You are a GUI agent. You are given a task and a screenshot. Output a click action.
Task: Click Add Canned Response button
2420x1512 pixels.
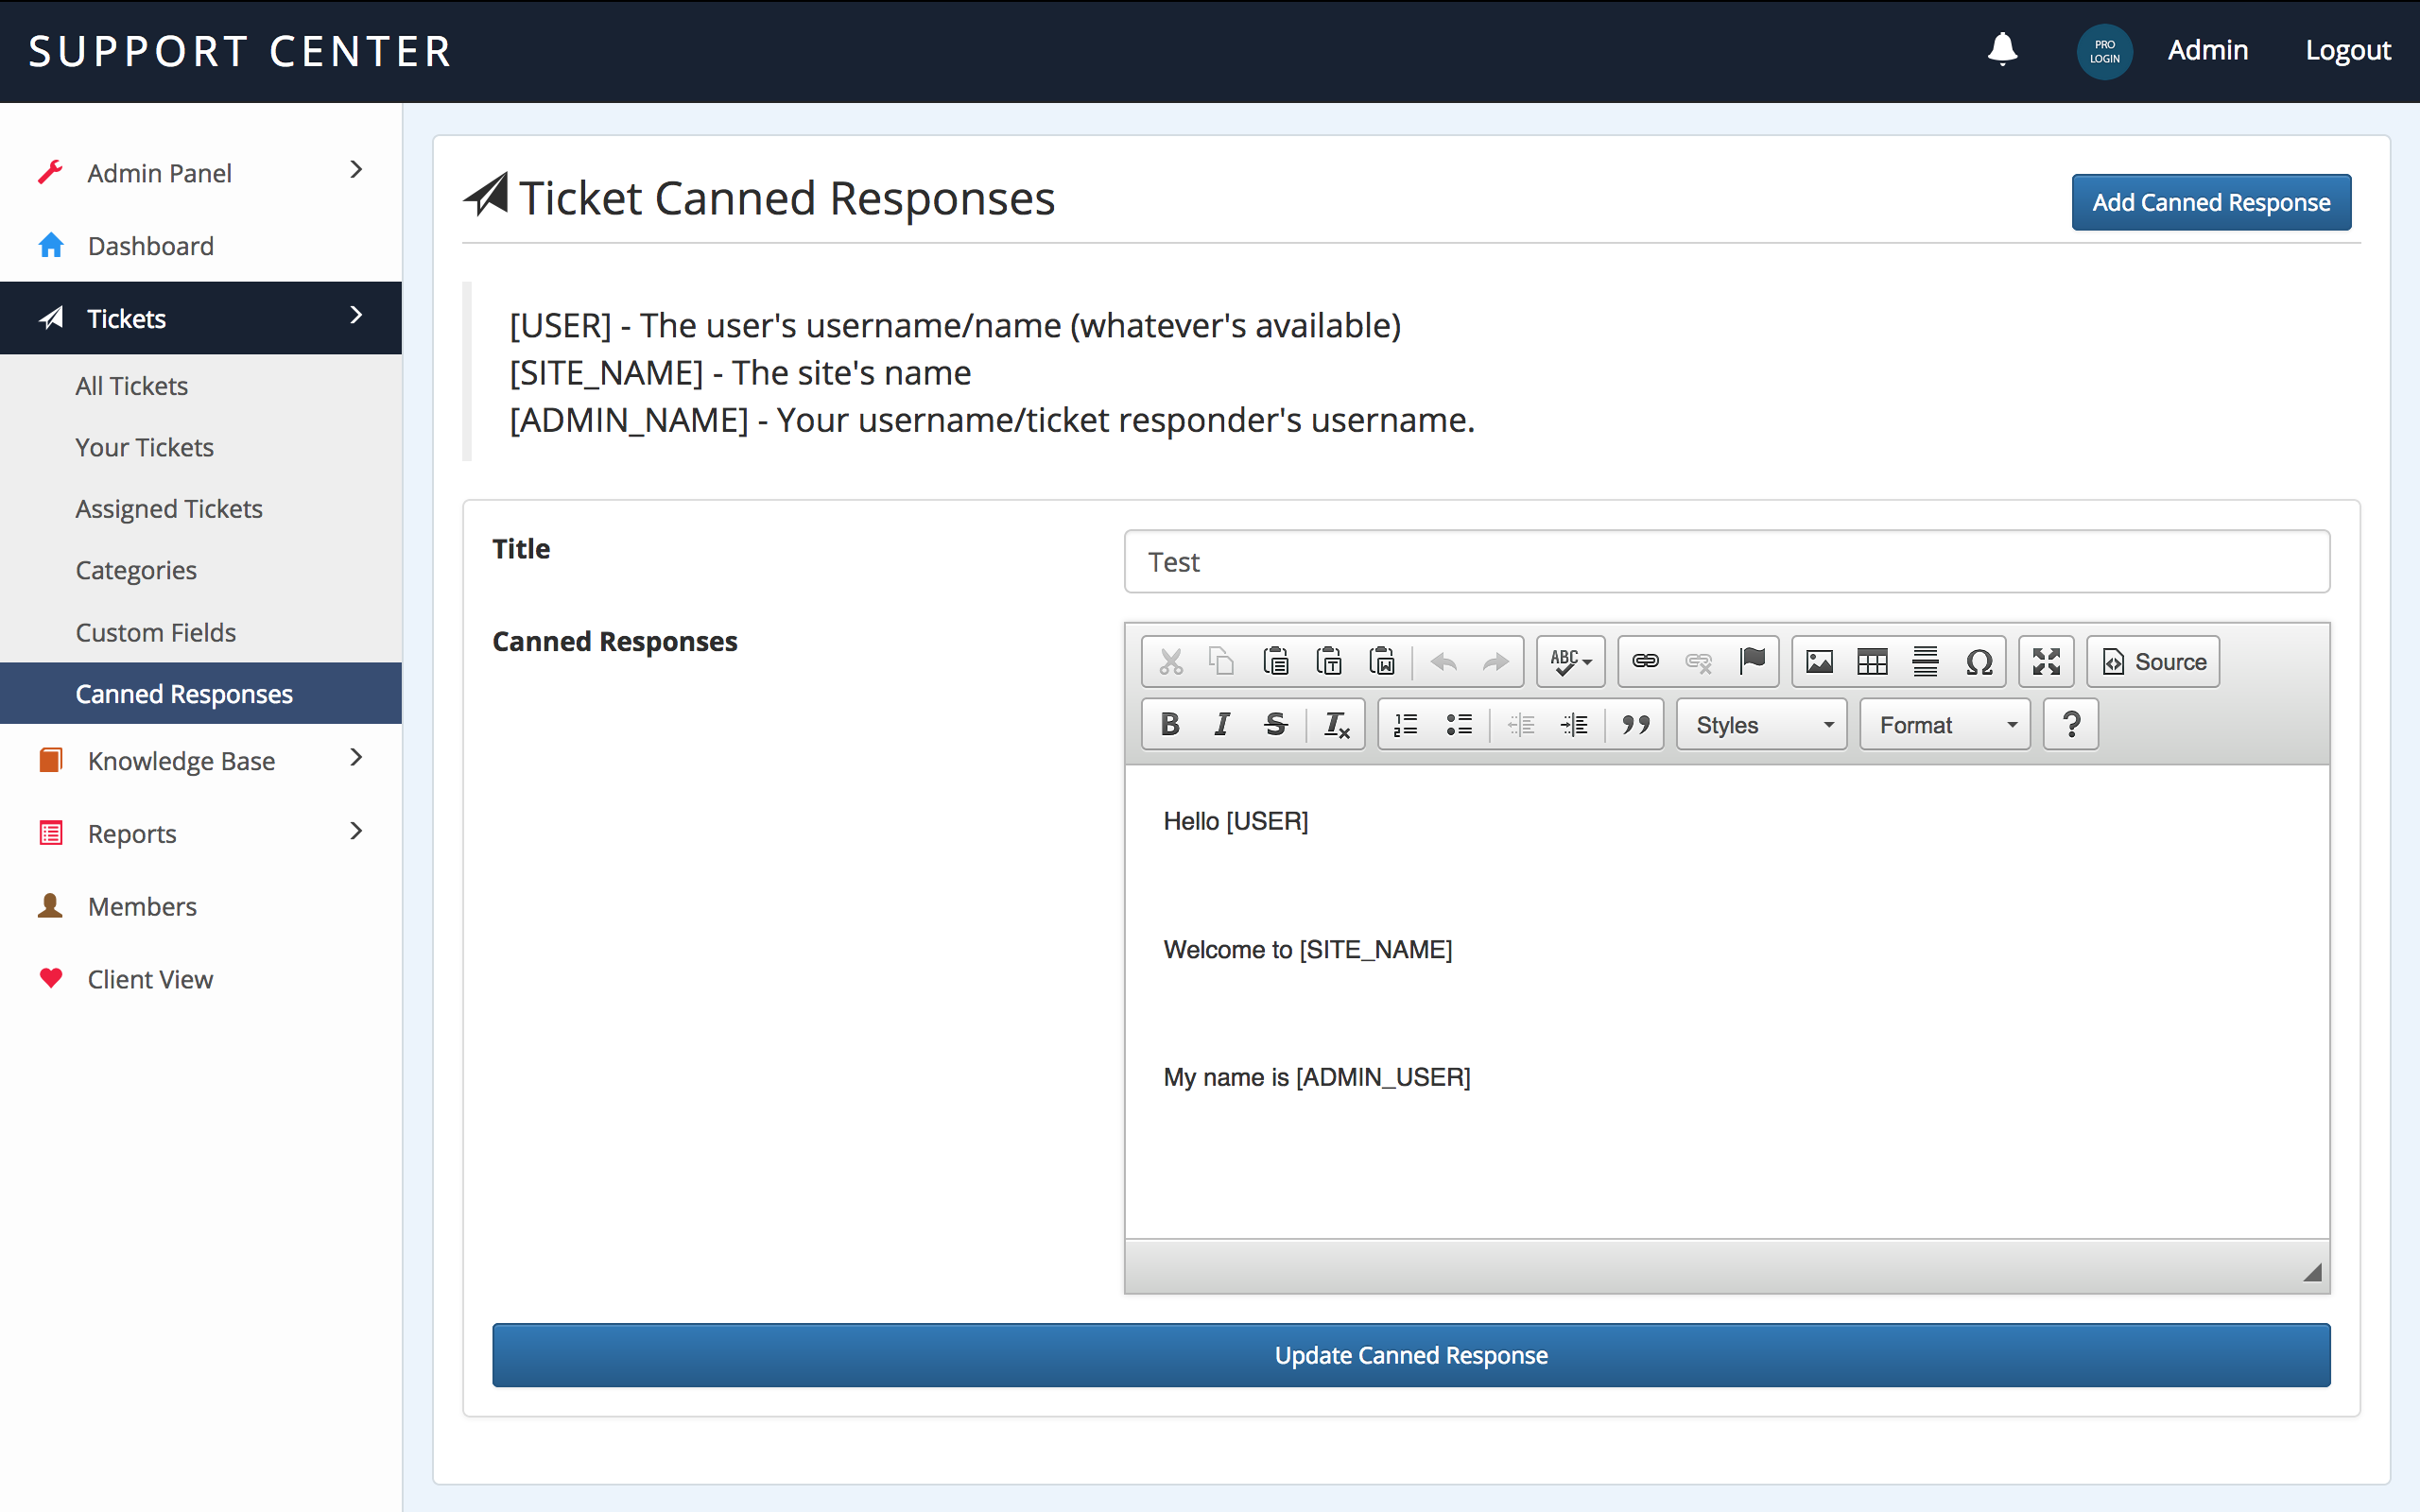(x=2210, y=202)
